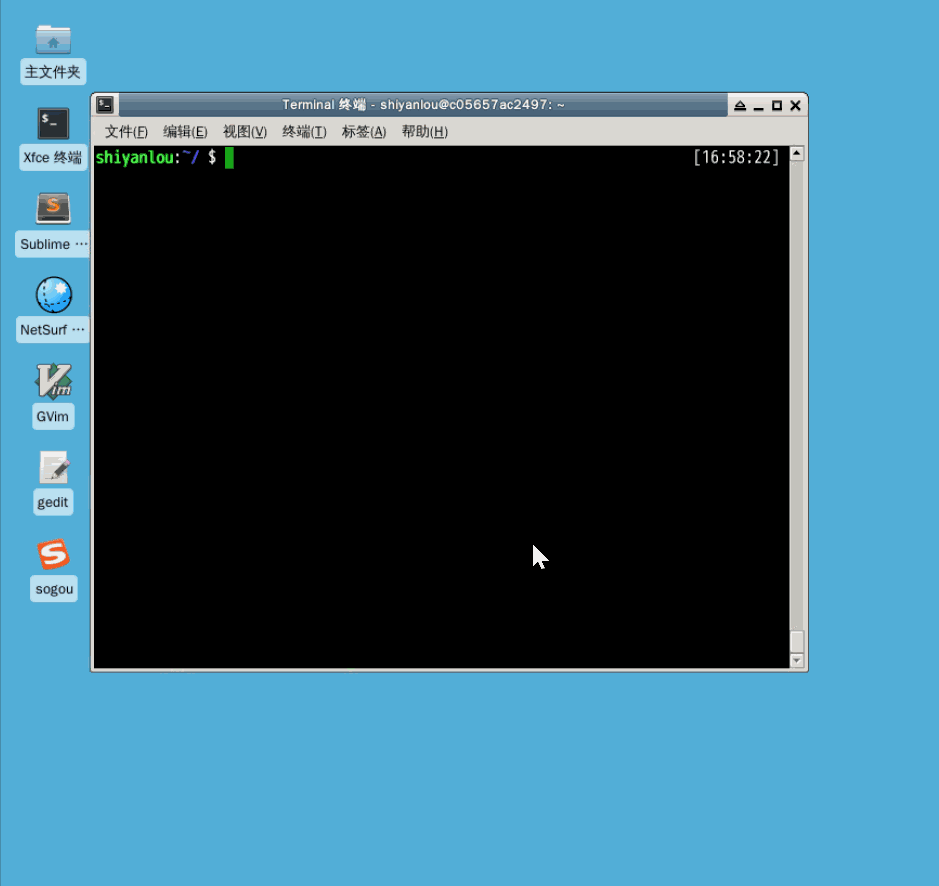The width and height of the screenshot is (939, 886).
Task: Click the terminal scrollbar up arrow
Action: coord(796,153)
